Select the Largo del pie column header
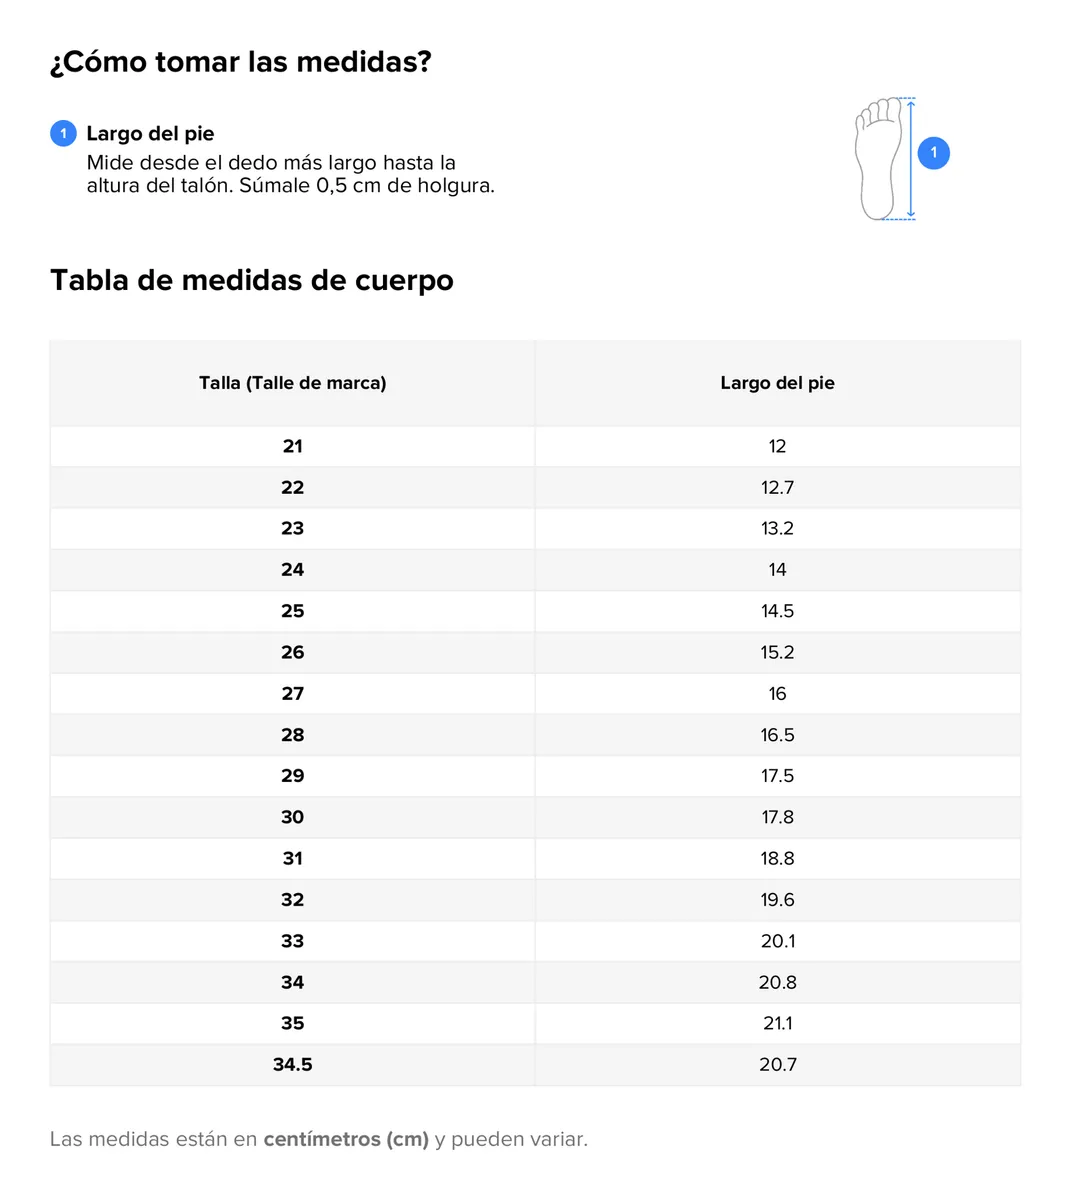The image size is (1071, 1200). (x=778, y=383)
